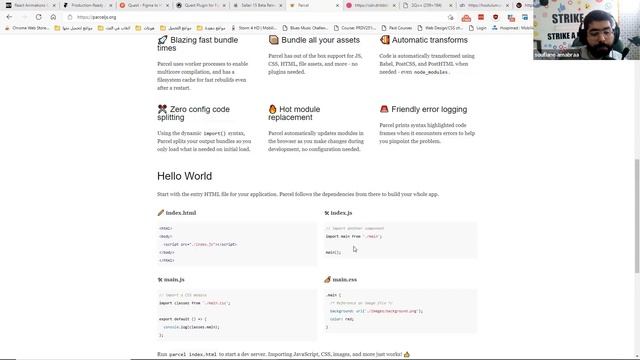Open the Blues Music Challen... bookmark

pos(307,28)
